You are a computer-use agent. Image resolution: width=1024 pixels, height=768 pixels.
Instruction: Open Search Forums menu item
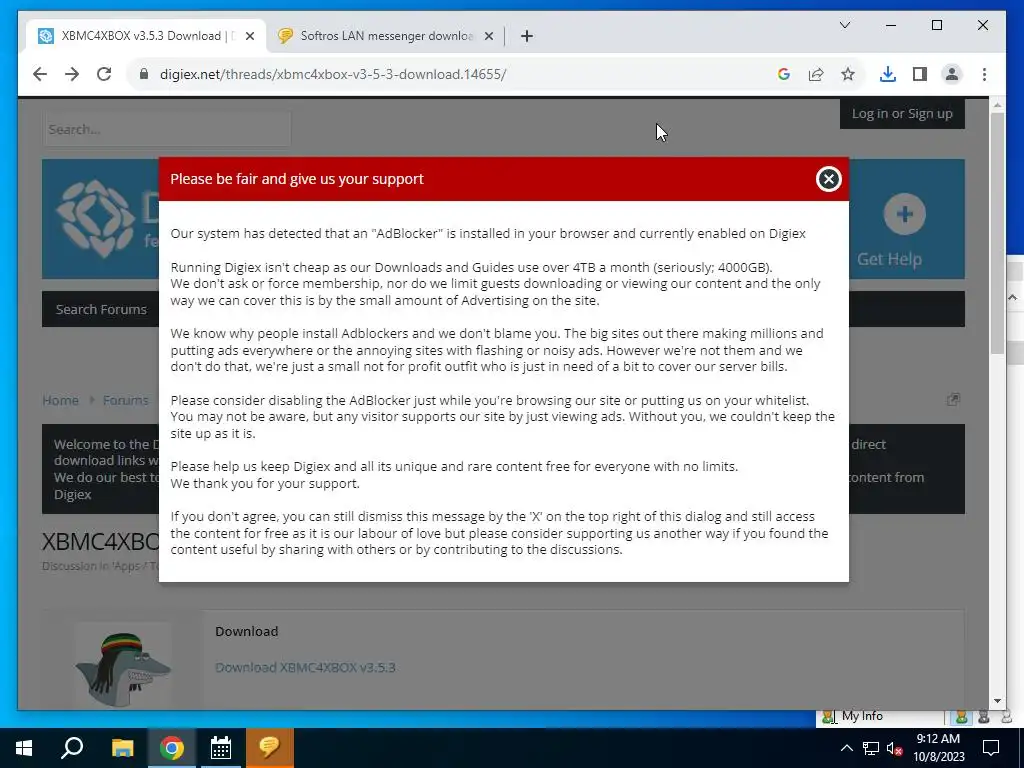coord(101,310)
